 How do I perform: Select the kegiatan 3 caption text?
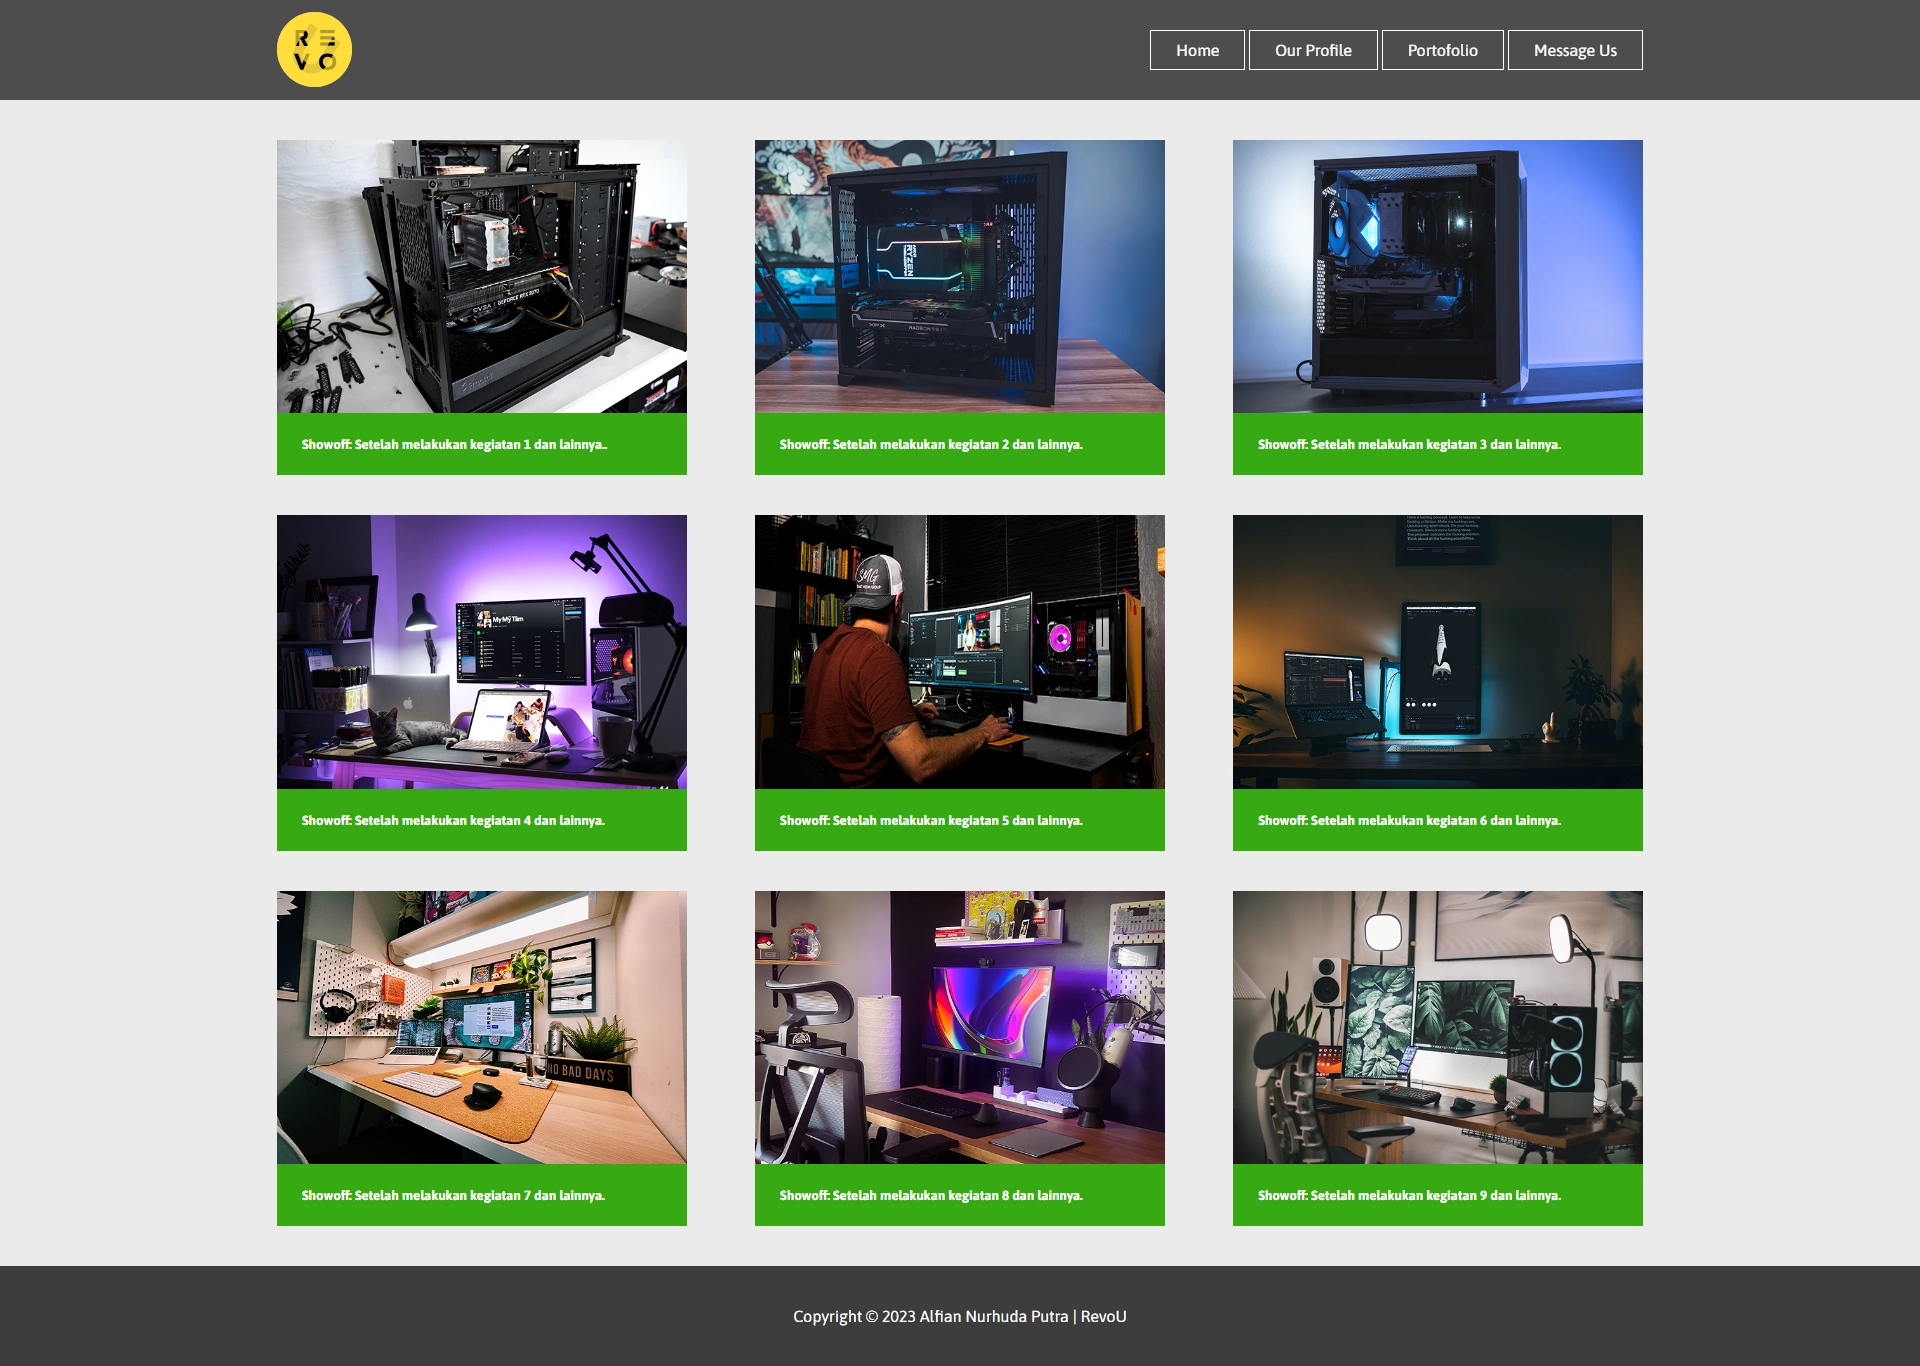pos(1410,443)
